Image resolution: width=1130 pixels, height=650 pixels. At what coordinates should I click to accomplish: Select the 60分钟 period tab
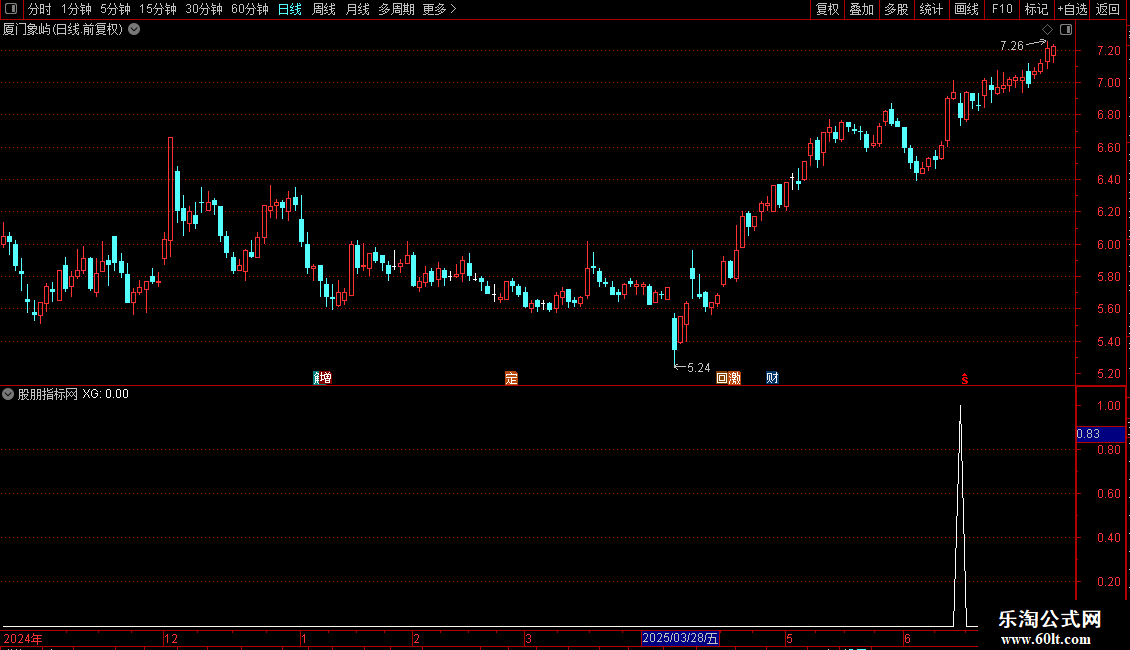coord(249,9)
